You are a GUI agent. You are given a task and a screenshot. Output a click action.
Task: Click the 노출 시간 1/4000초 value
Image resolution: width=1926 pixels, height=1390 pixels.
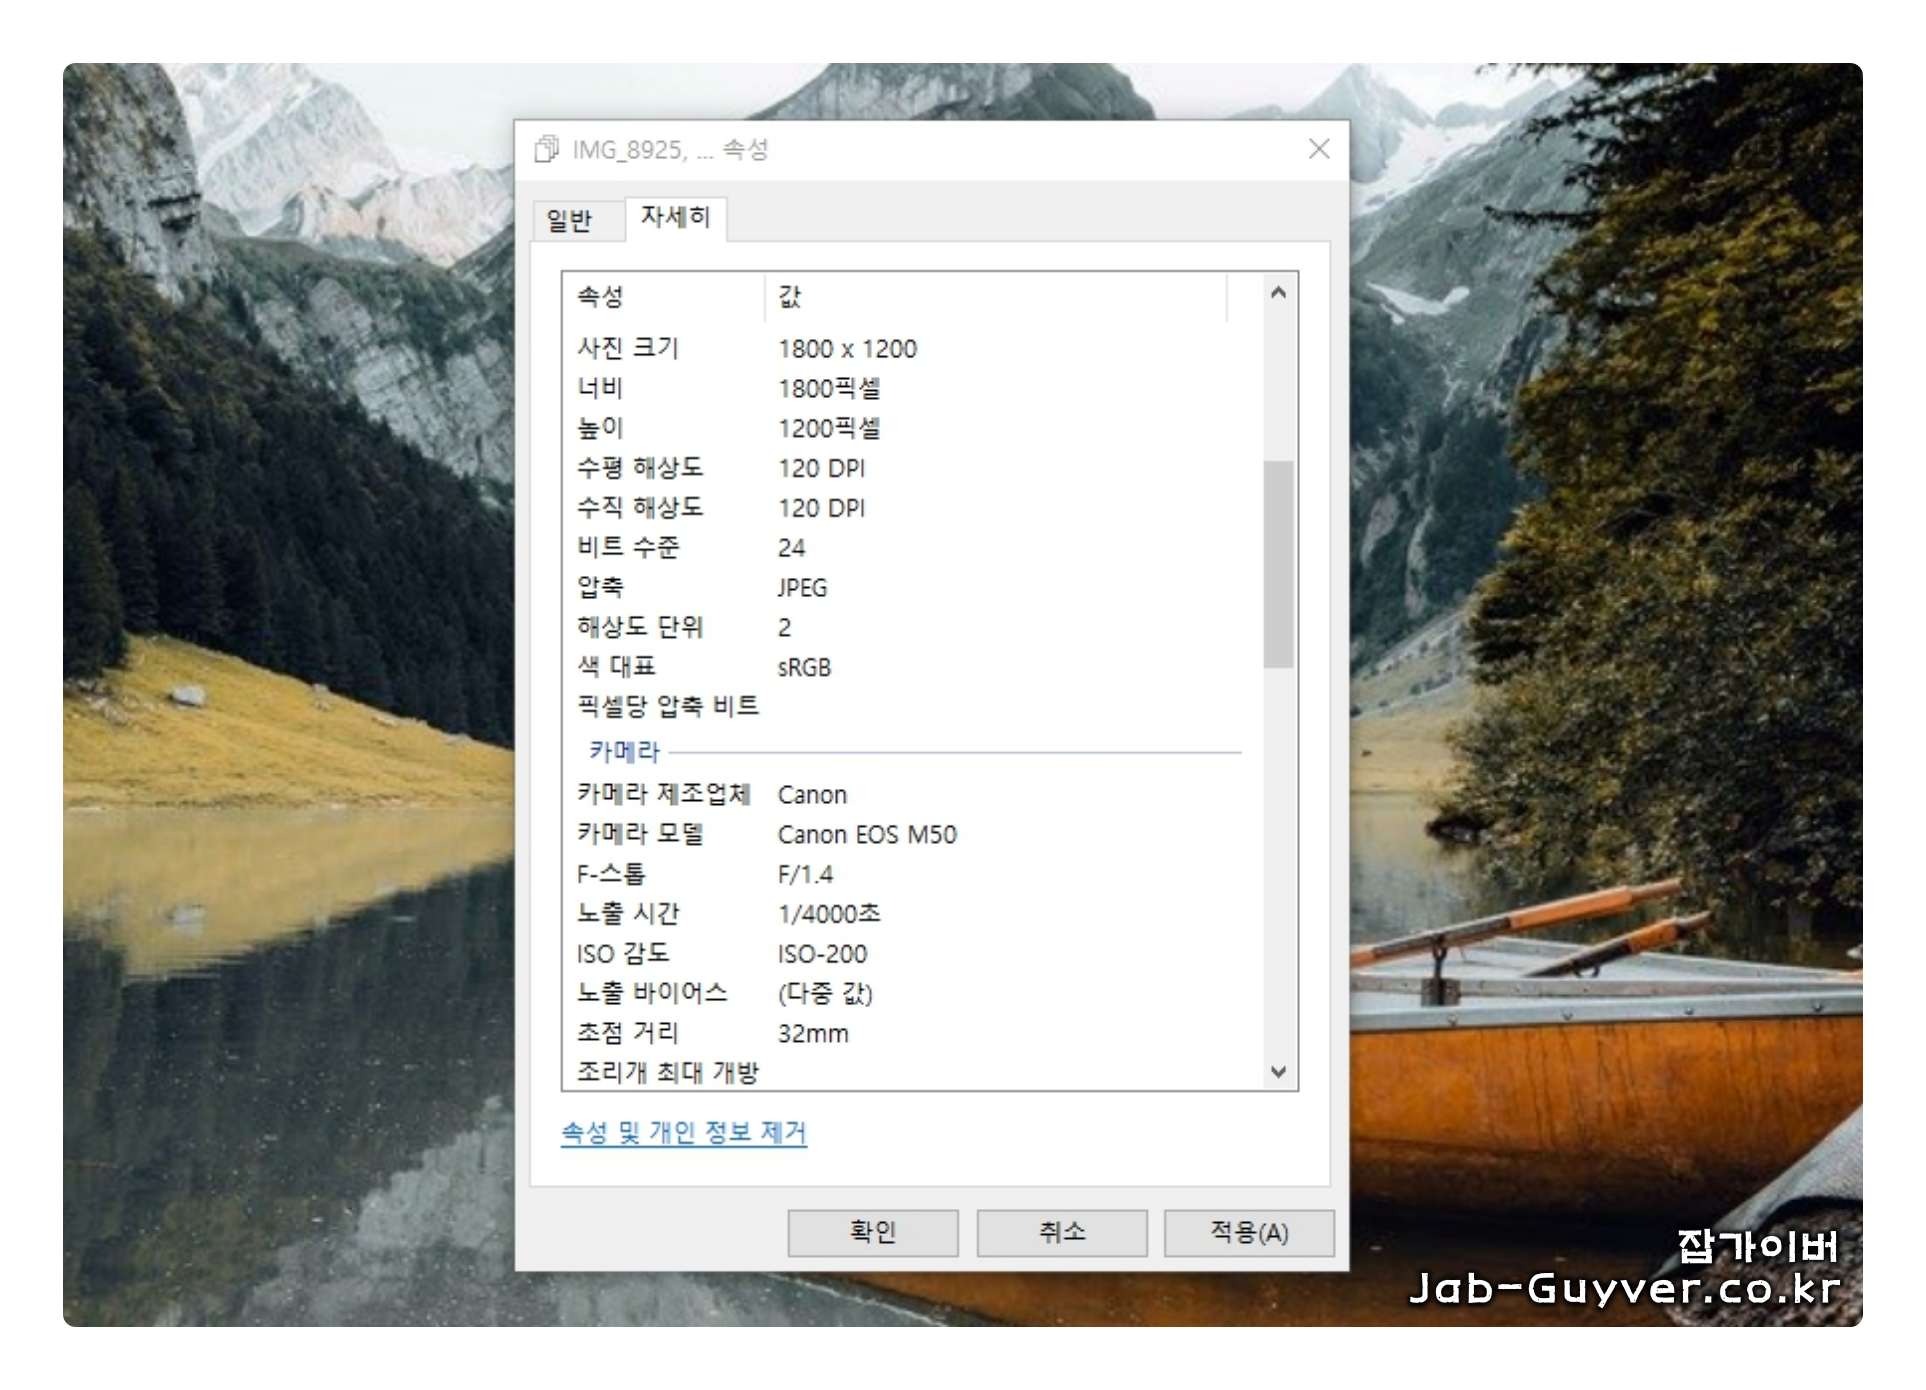tap(828, 914)
